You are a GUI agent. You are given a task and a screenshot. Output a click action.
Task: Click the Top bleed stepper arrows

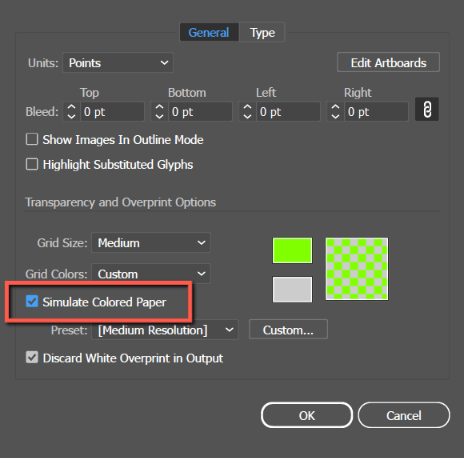click(x=71, y=112)
